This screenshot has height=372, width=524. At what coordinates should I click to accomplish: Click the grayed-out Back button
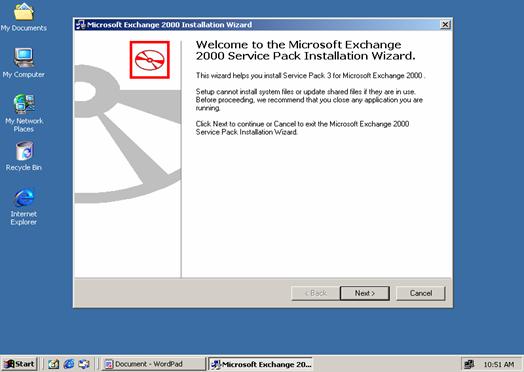(x=315, y=293)
